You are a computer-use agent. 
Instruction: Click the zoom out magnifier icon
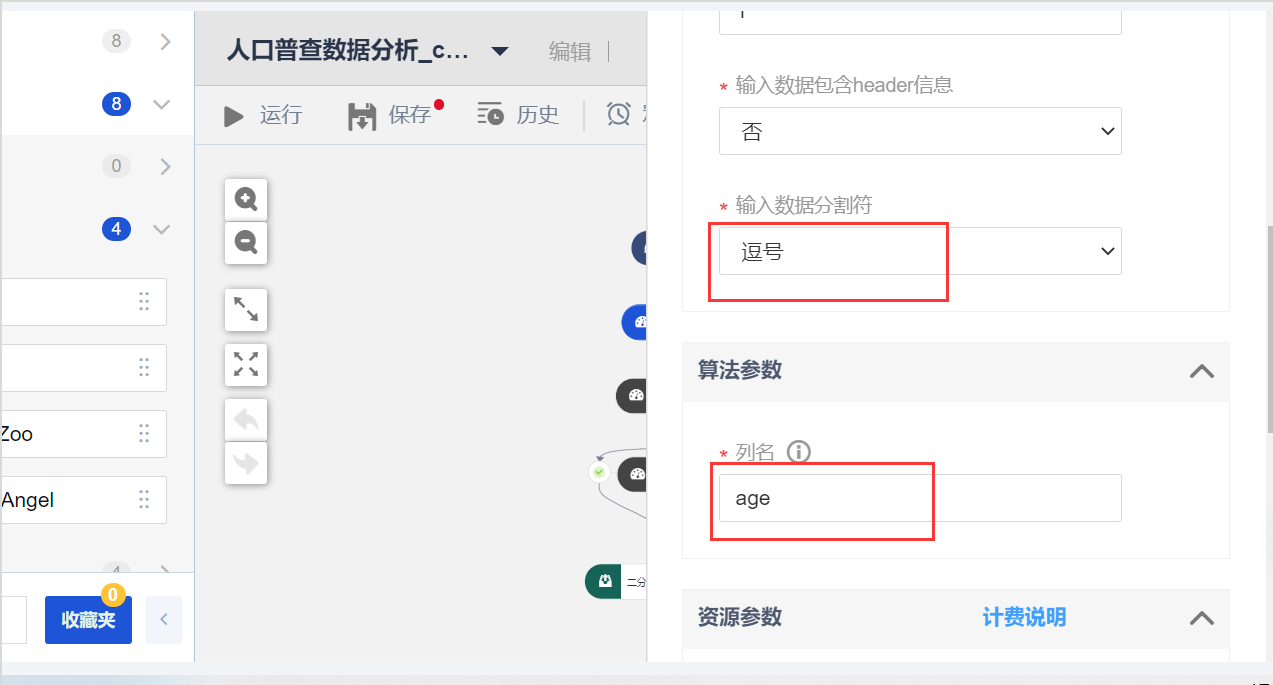tap(246, 242)
